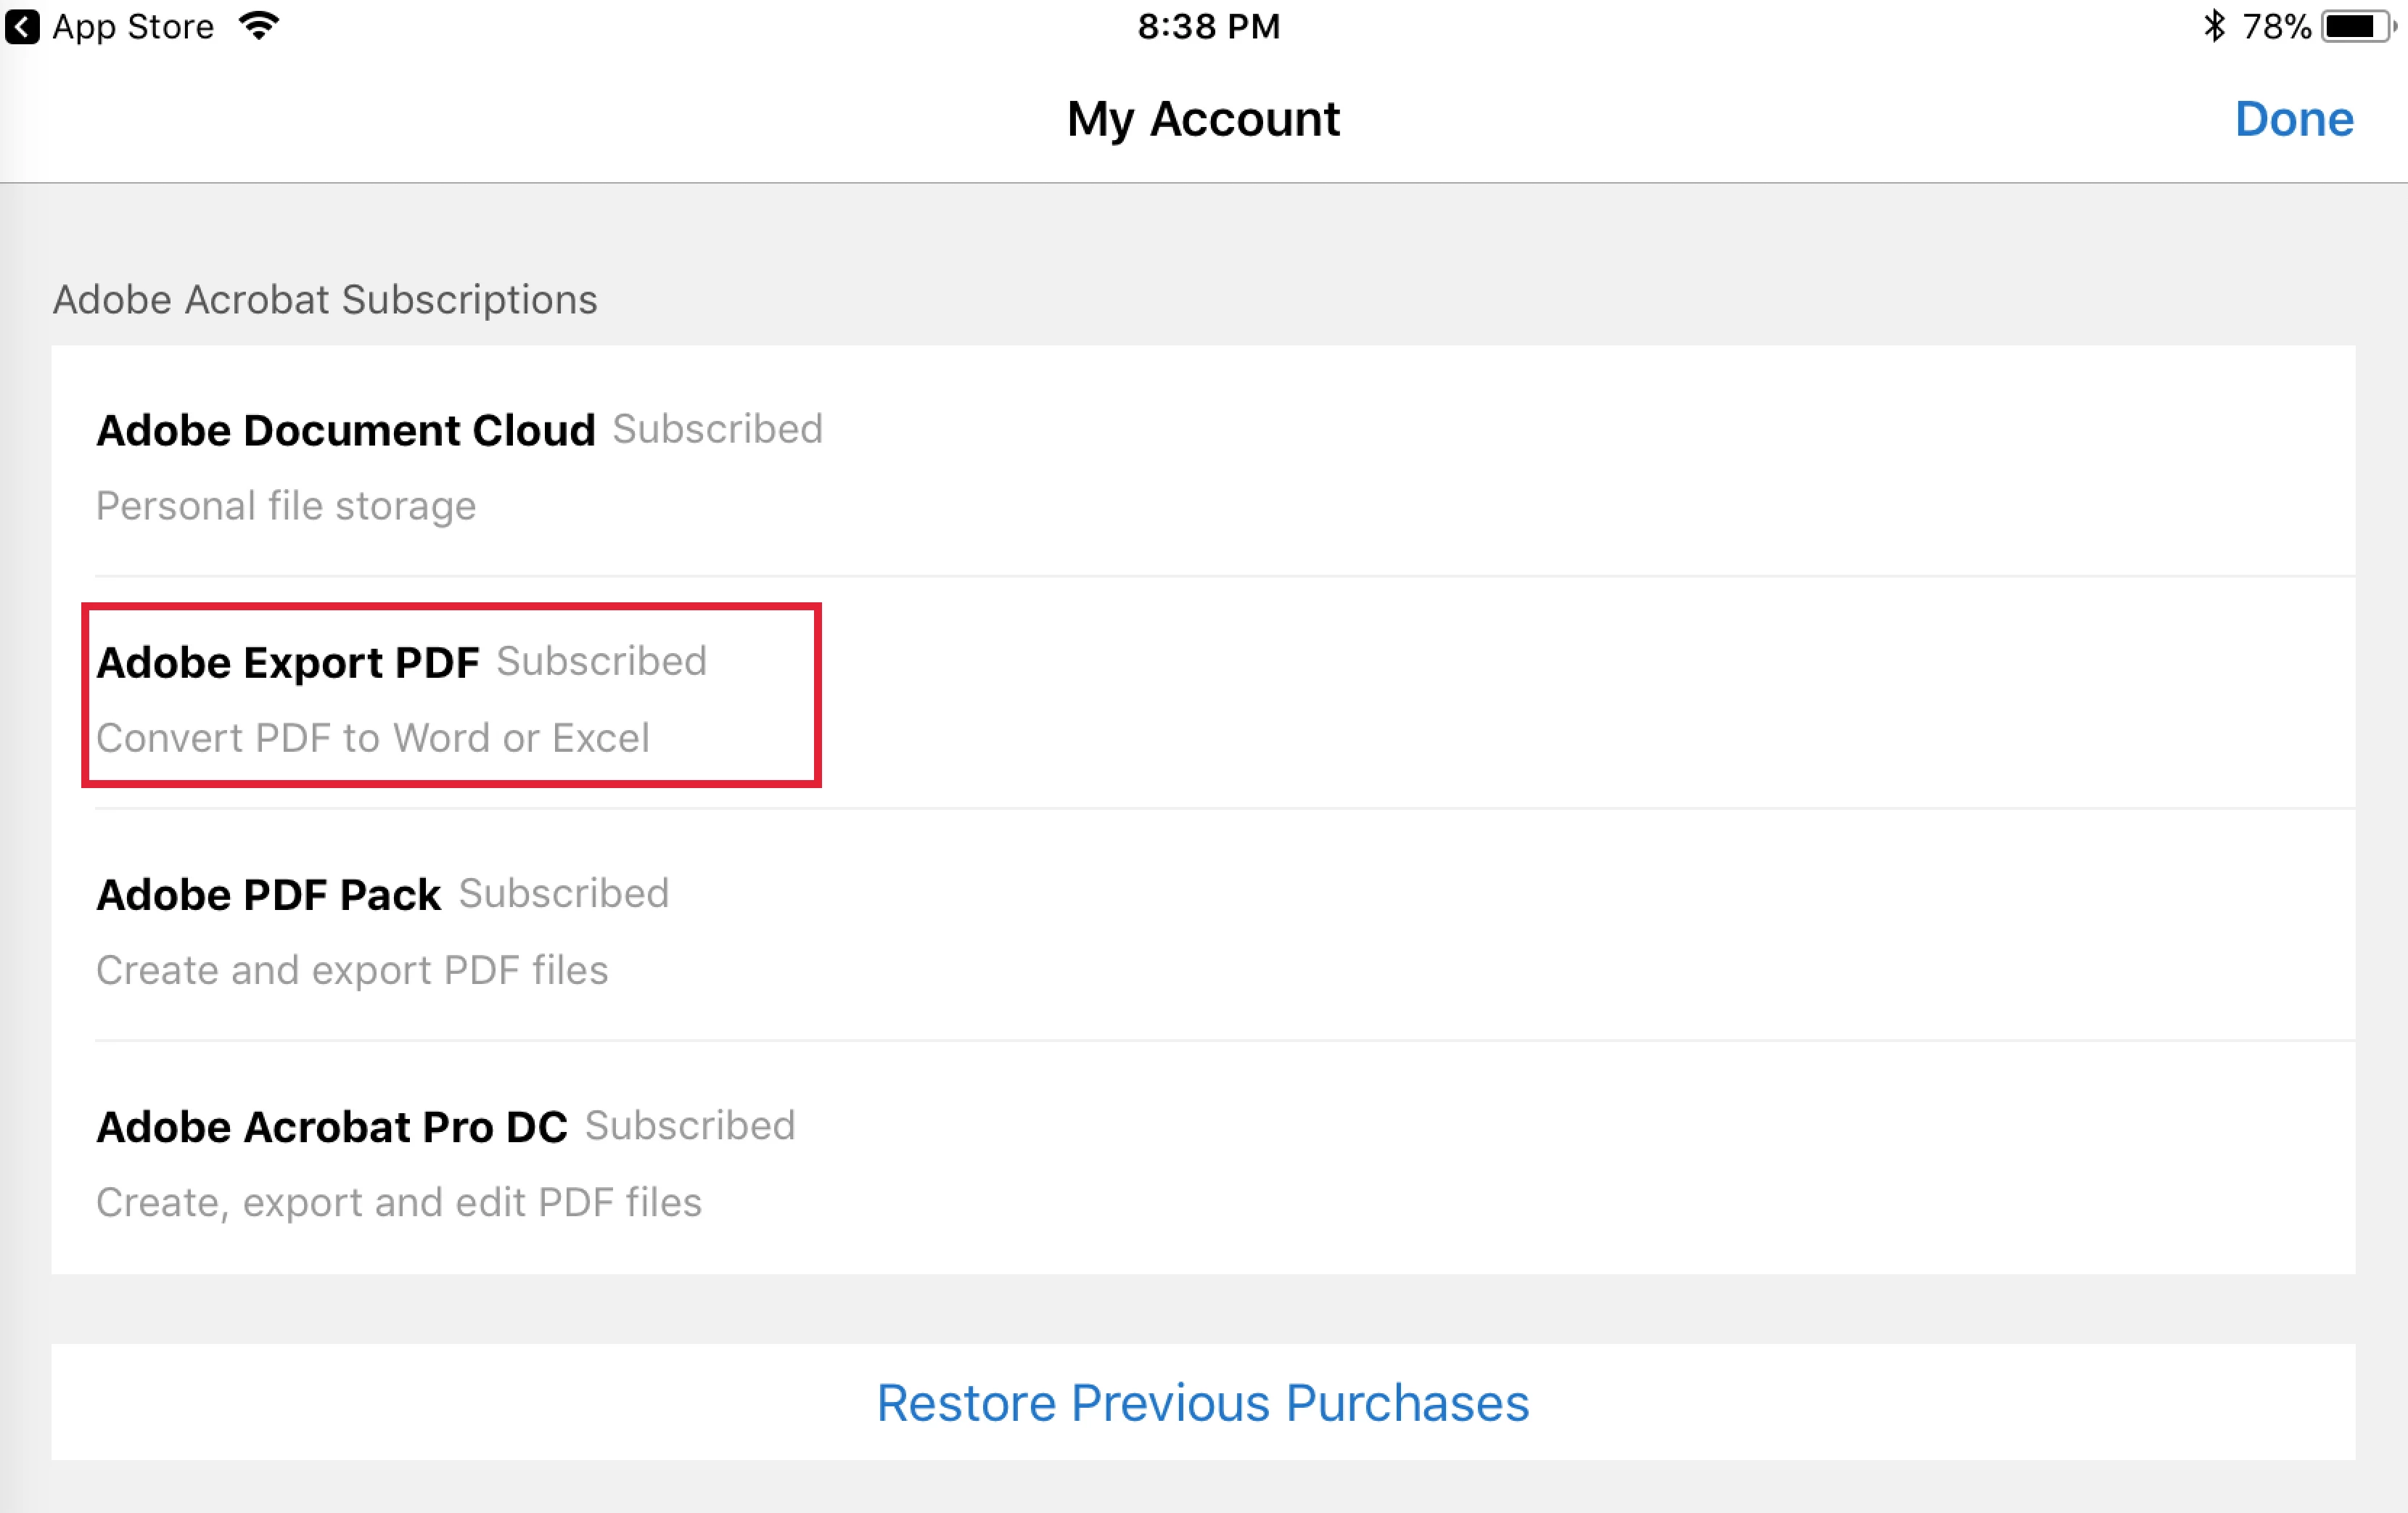Tap Subscribed label beside Adobe PDF Pack
Image resolution: width=2408 pixels, height=1513 pixels.
[x=564, y=893]
